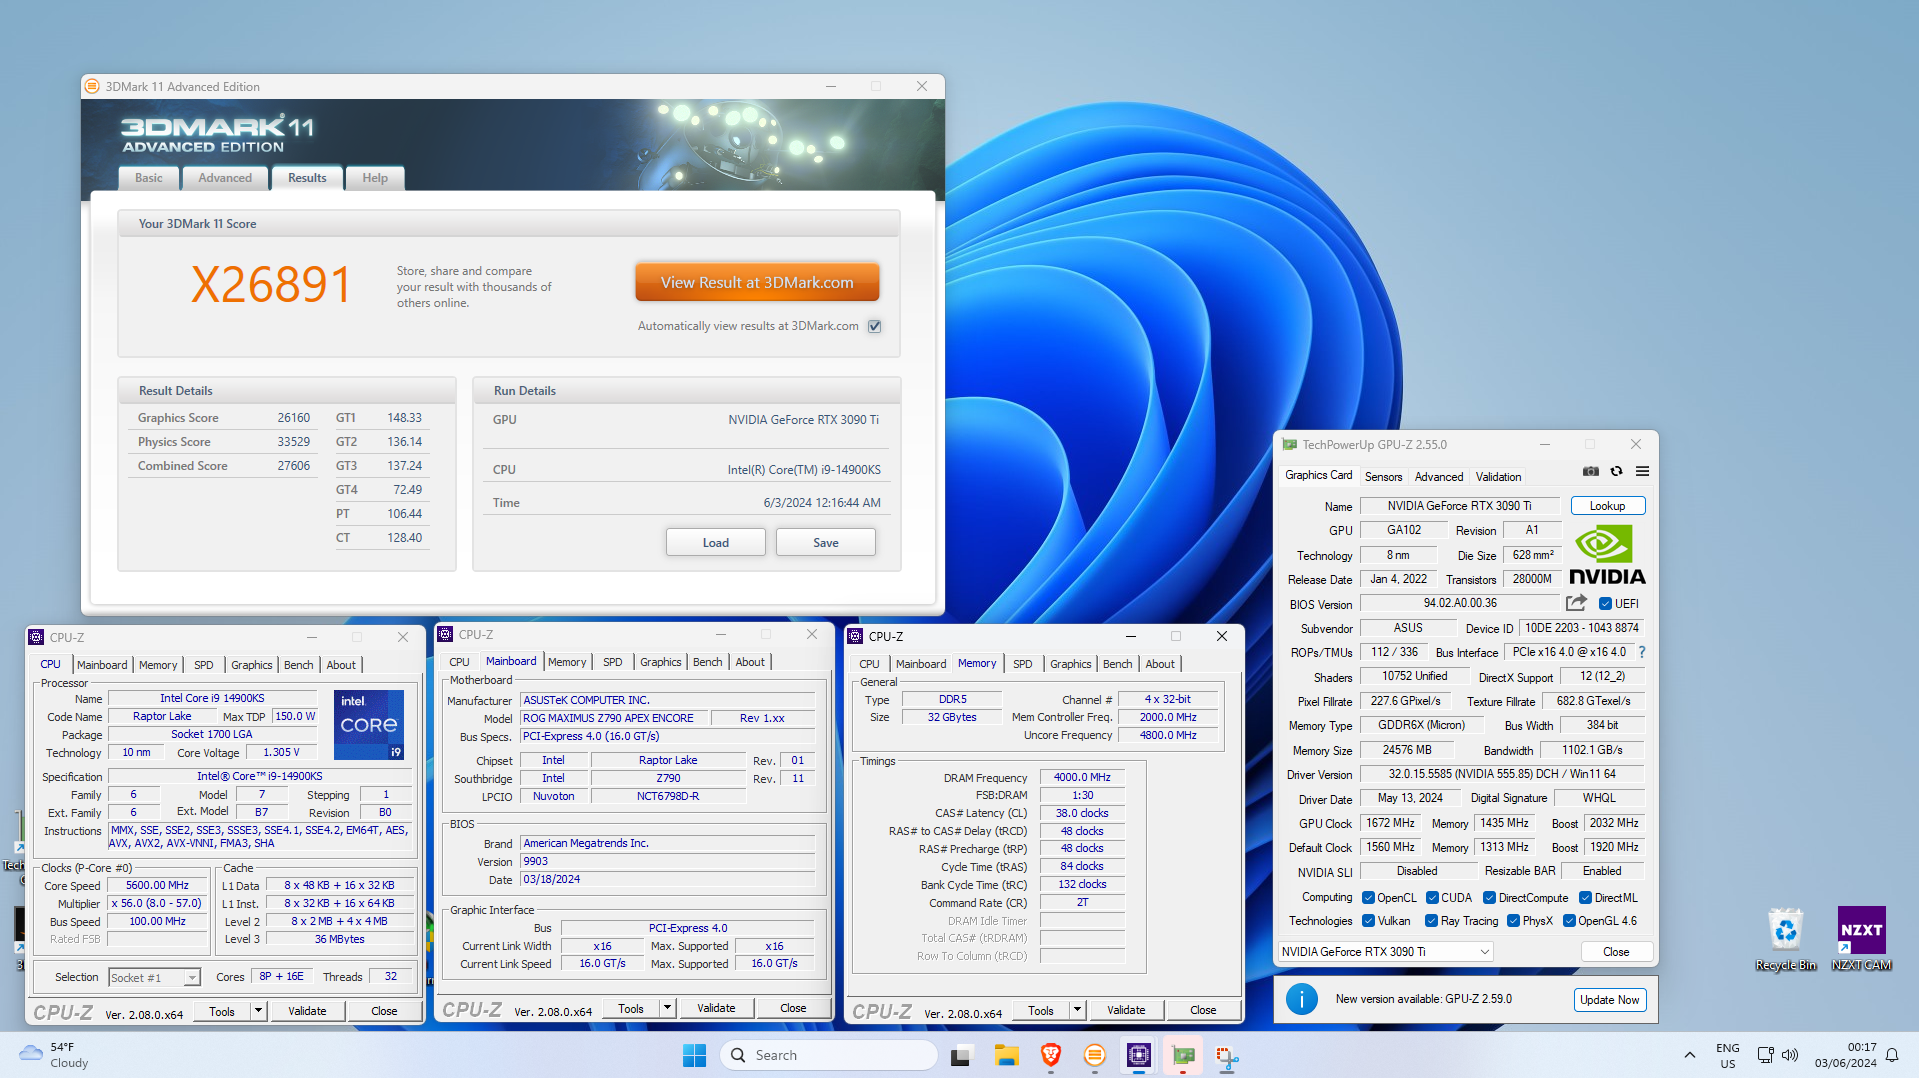Open the Caches... no, Graphics tab in the CPU-Z Memory window
The width and height of the screenshot is (1919, 1078).
tap(1070, 664)
